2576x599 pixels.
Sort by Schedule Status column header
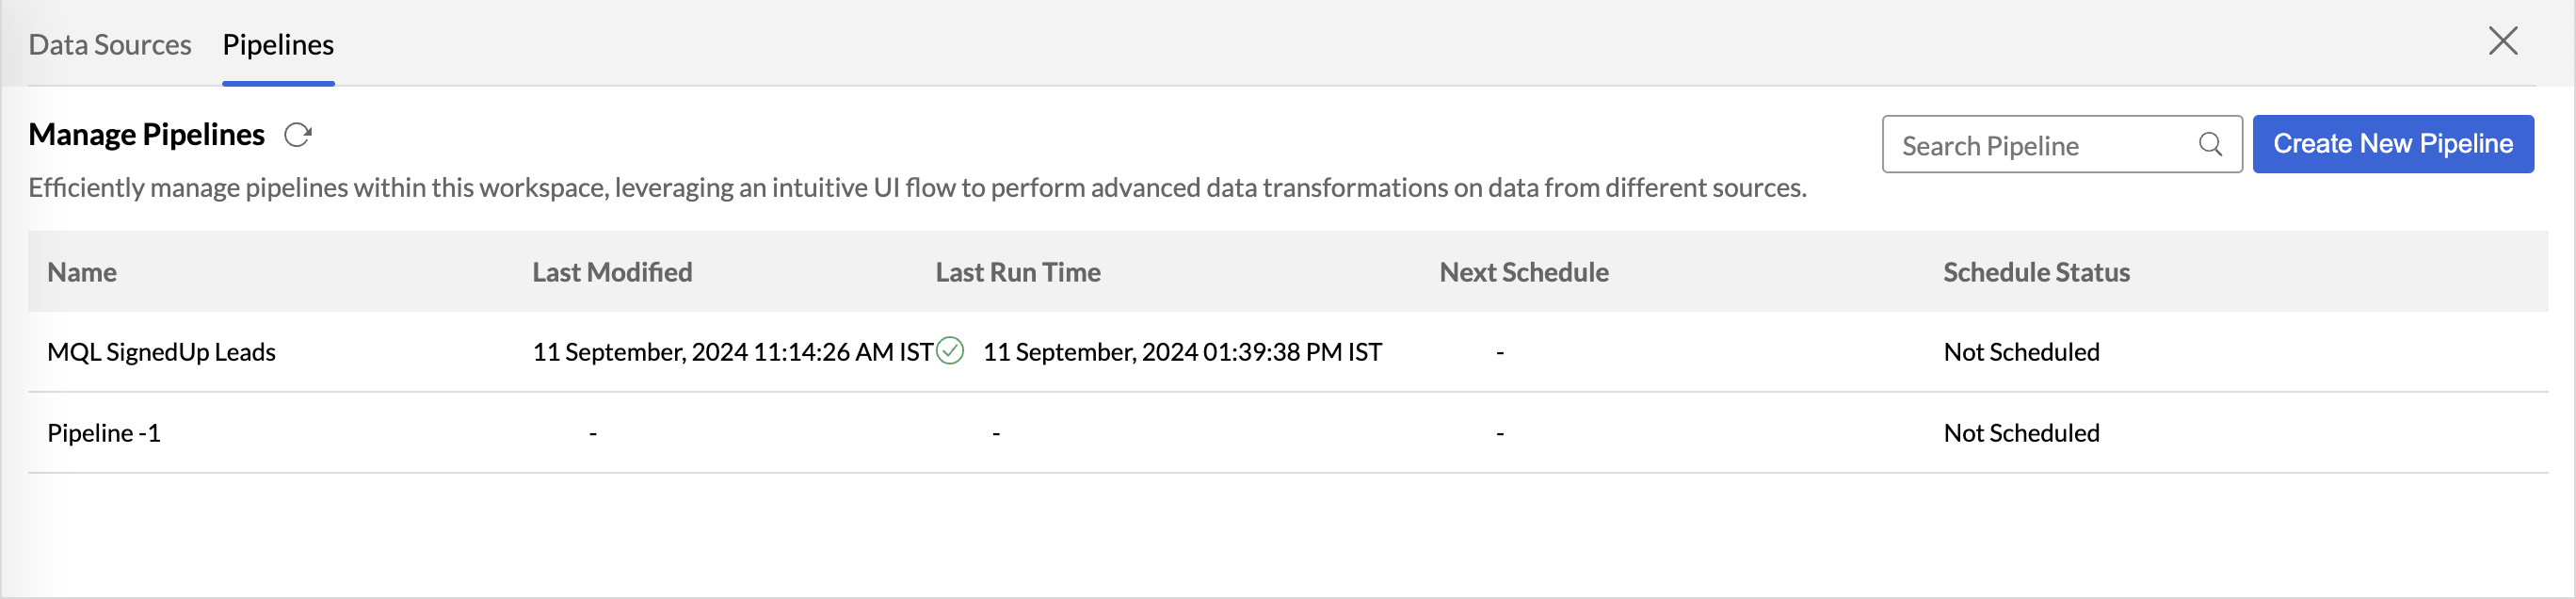click(x=2036, y=272)
